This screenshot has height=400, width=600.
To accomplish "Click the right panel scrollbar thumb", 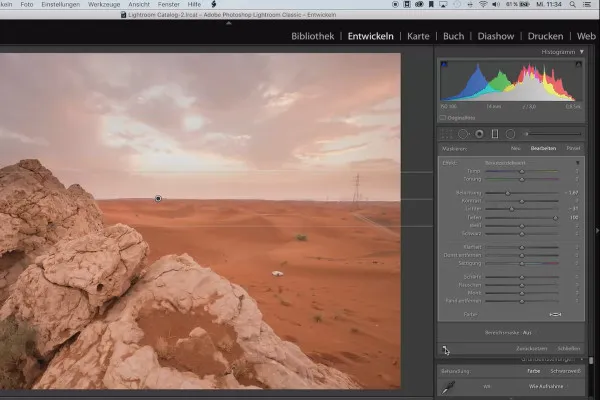I will click(591, 361).
